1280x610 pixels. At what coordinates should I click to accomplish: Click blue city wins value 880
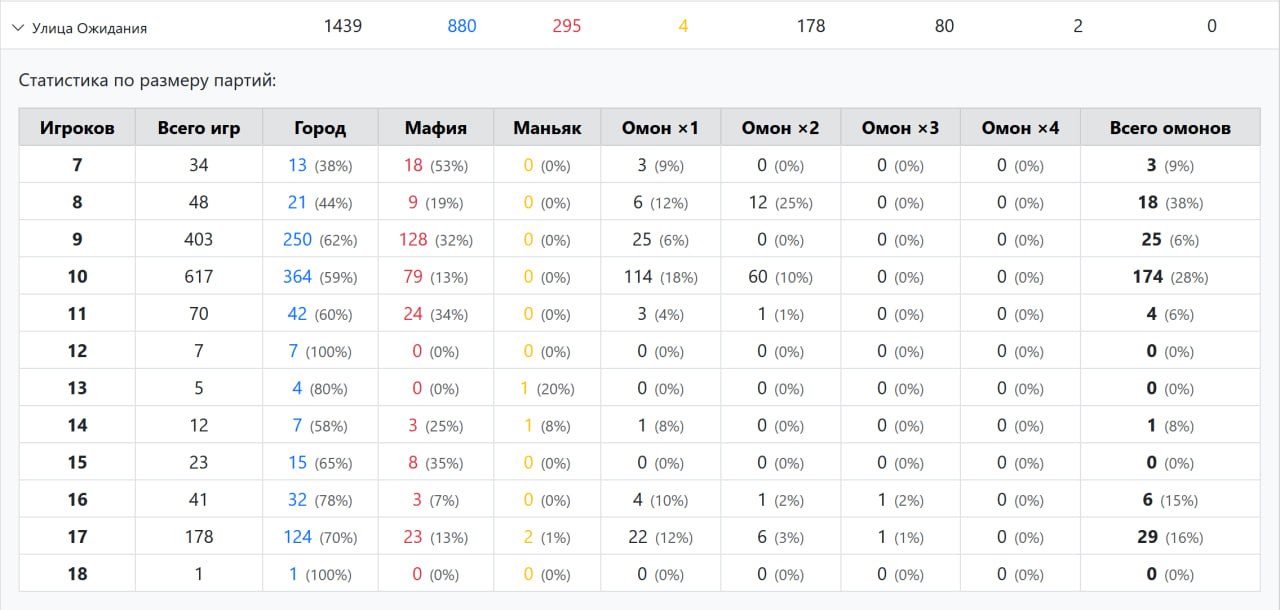462,26
